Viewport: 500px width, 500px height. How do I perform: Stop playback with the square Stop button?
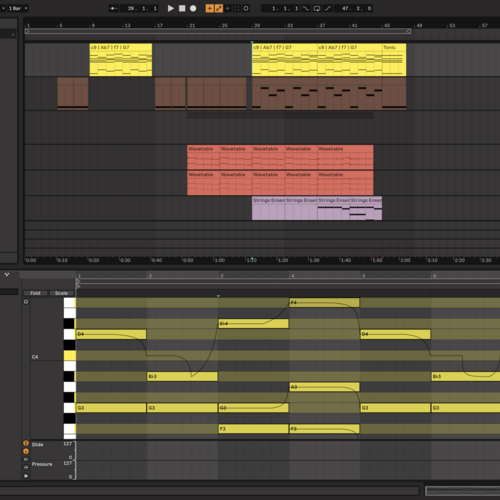click(182, 8)
